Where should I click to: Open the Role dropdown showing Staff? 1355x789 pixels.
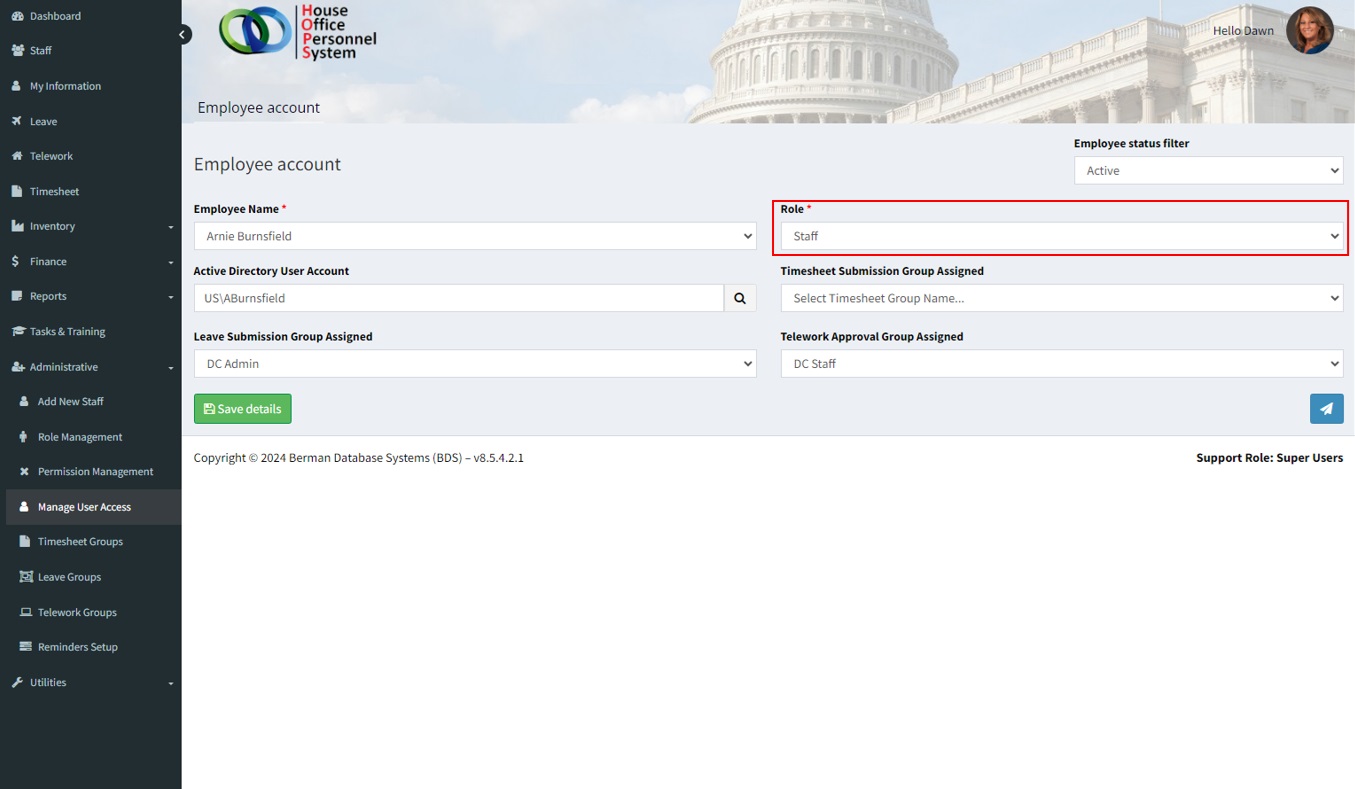click(1061, 236)
